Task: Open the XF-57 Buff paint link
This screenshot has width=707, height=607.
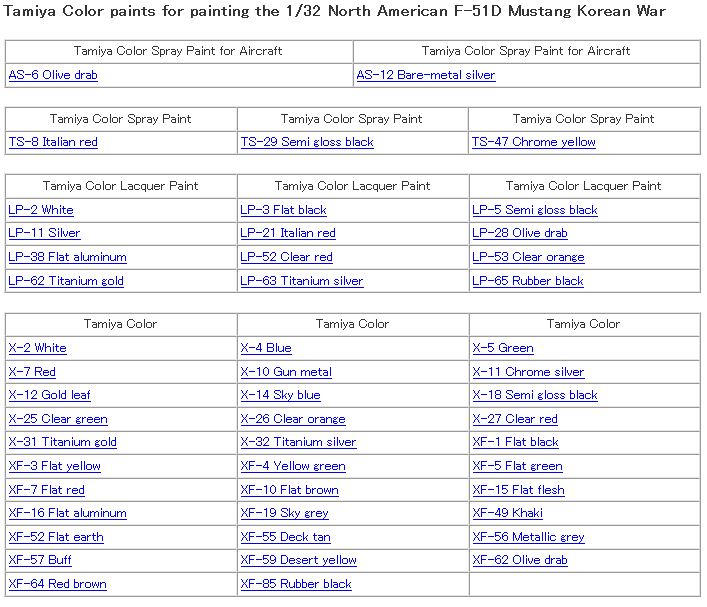Action: (40, 560)
